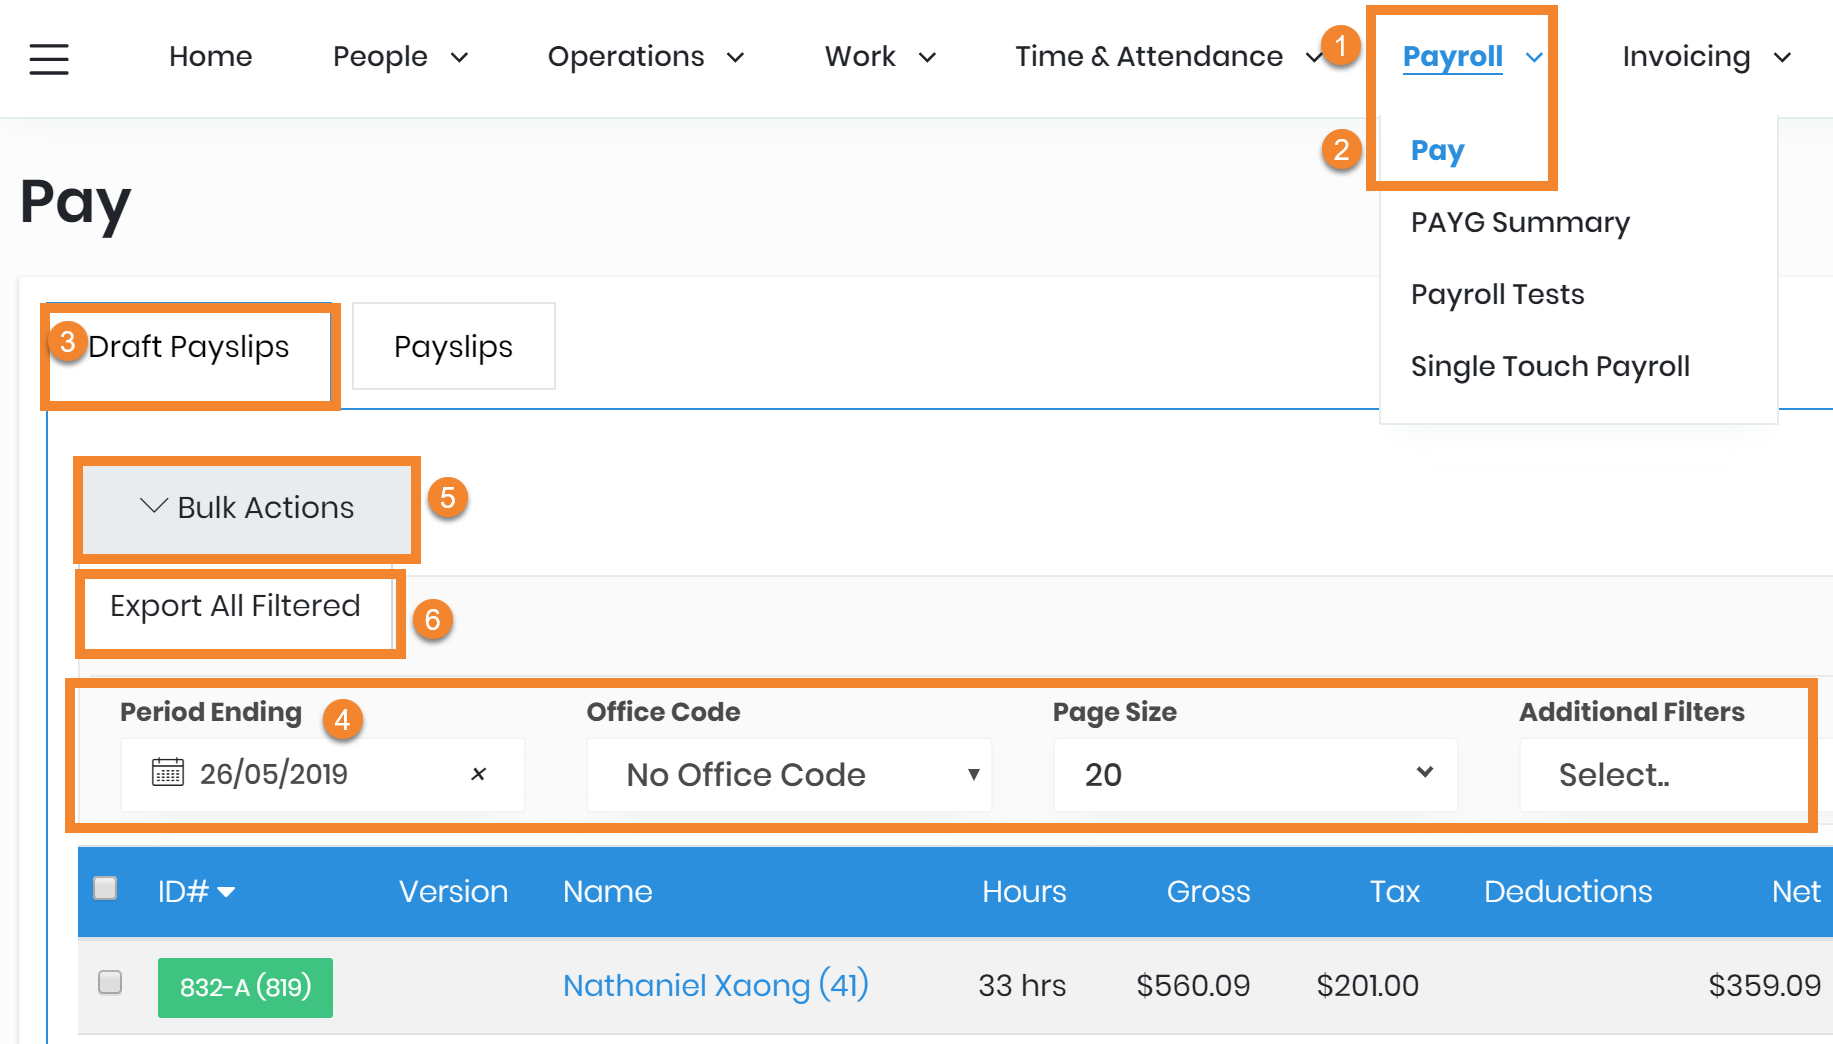Open the hamburger menu icon
The image size is (1833, 1044).
coord(49,59)
